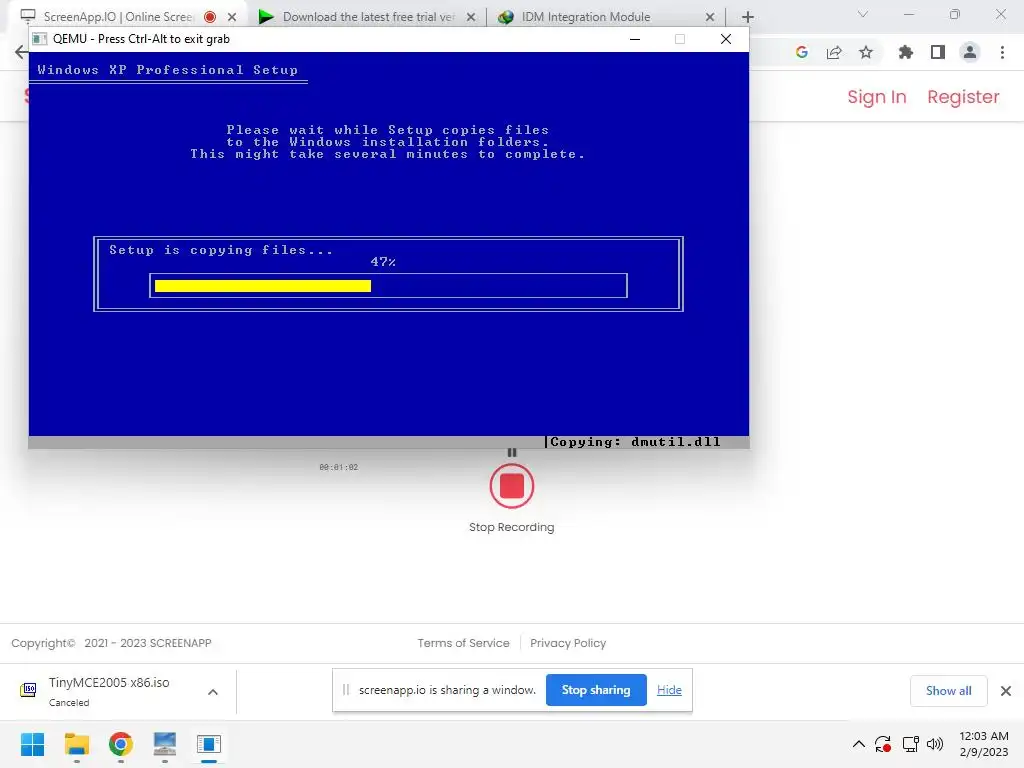1024x768 pixels.
Task: Close the downloads bar
Action: tap(1006, 690)
